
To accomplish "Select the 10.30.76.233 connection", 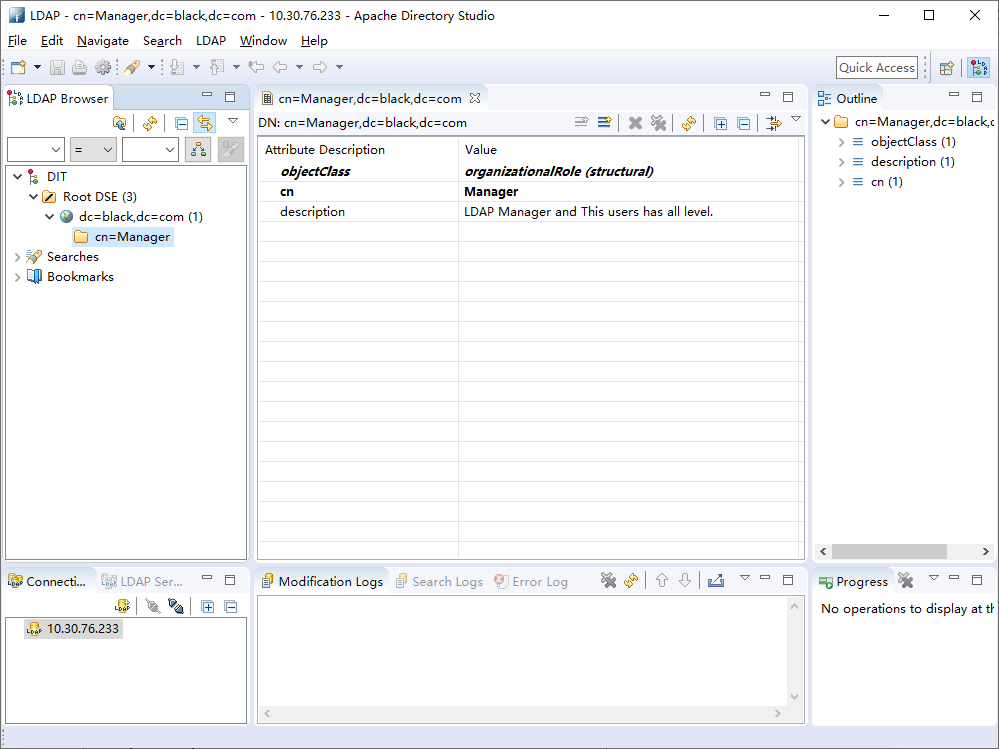I will pyautogui.click(x=74, y=629).
